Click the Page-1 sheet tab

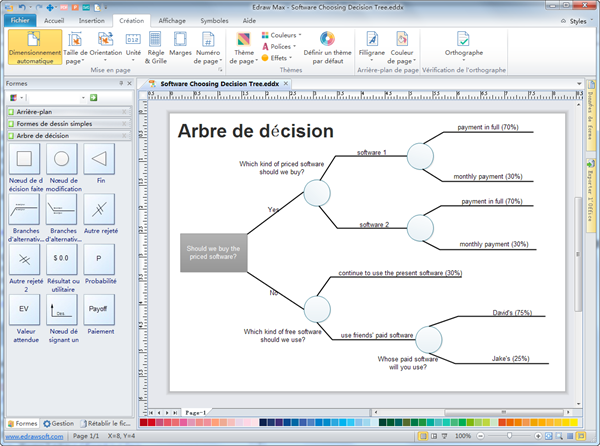196,412
